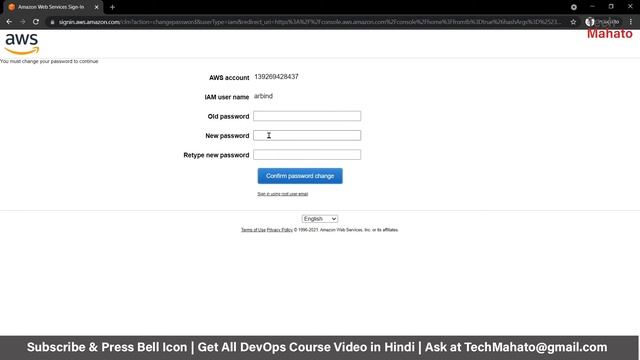
Task: Minimize the browser window
Action: [592, 7]
